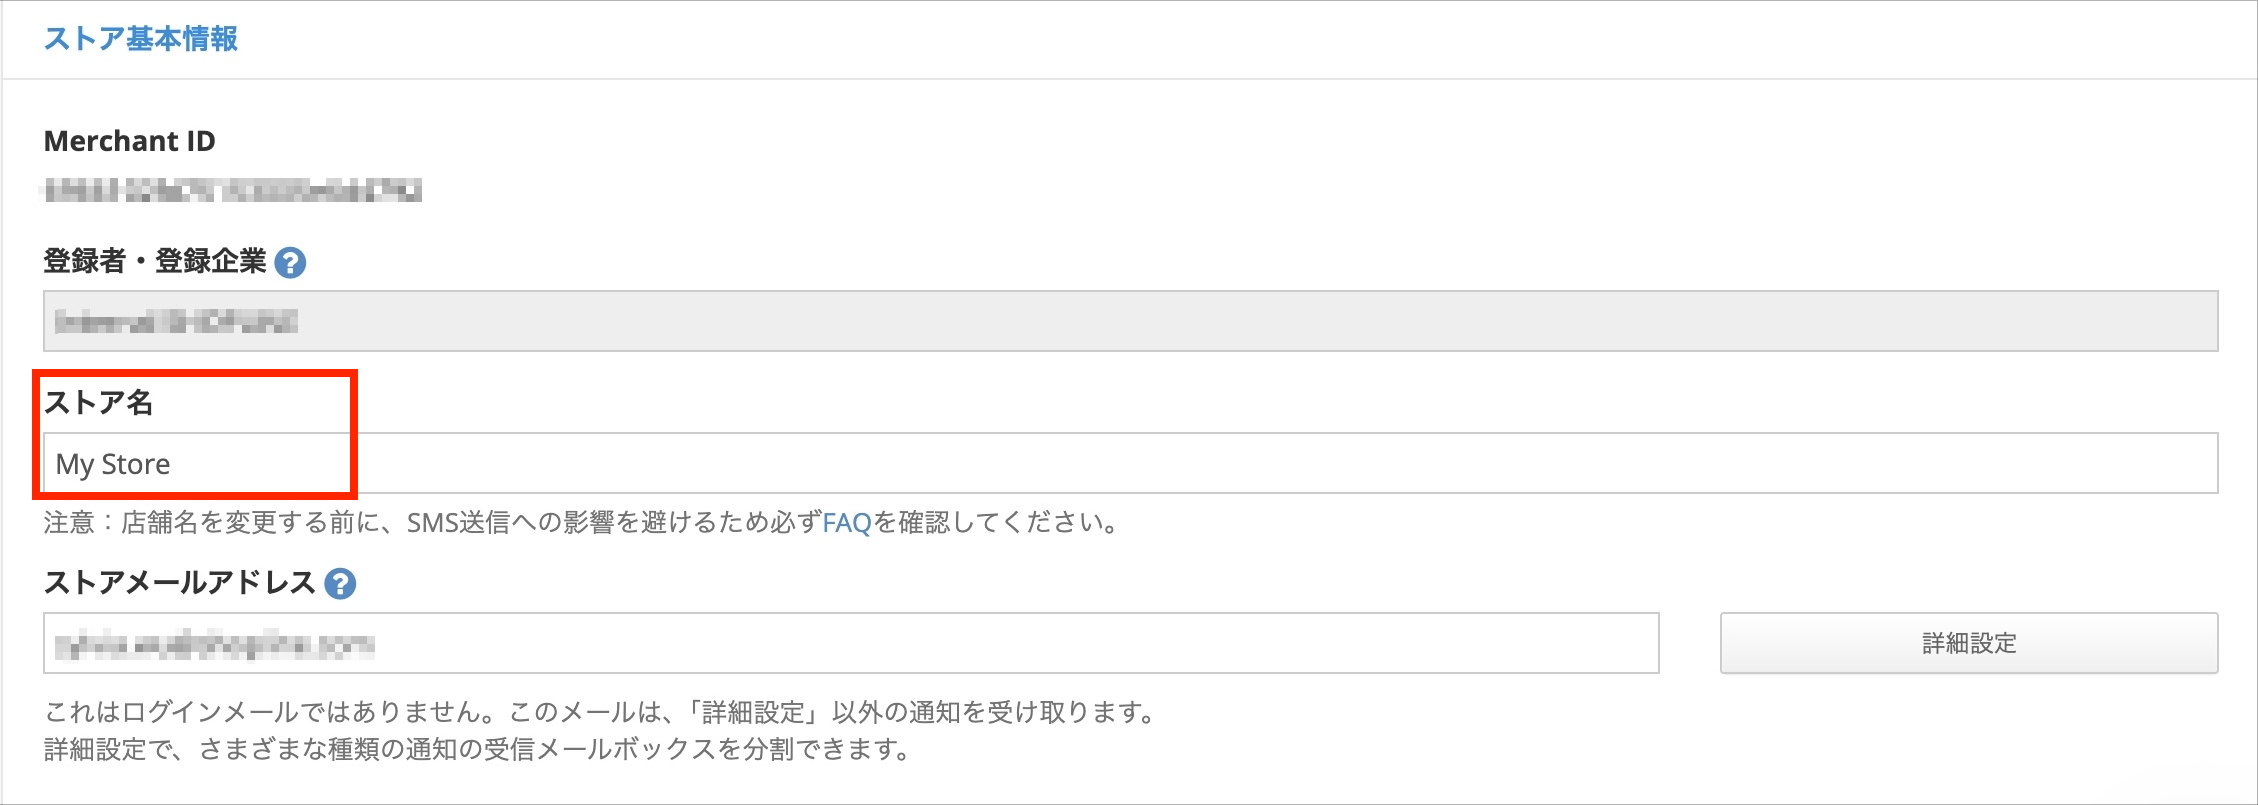
Task: Click the blurred email address text
Action: pos(214,645)
